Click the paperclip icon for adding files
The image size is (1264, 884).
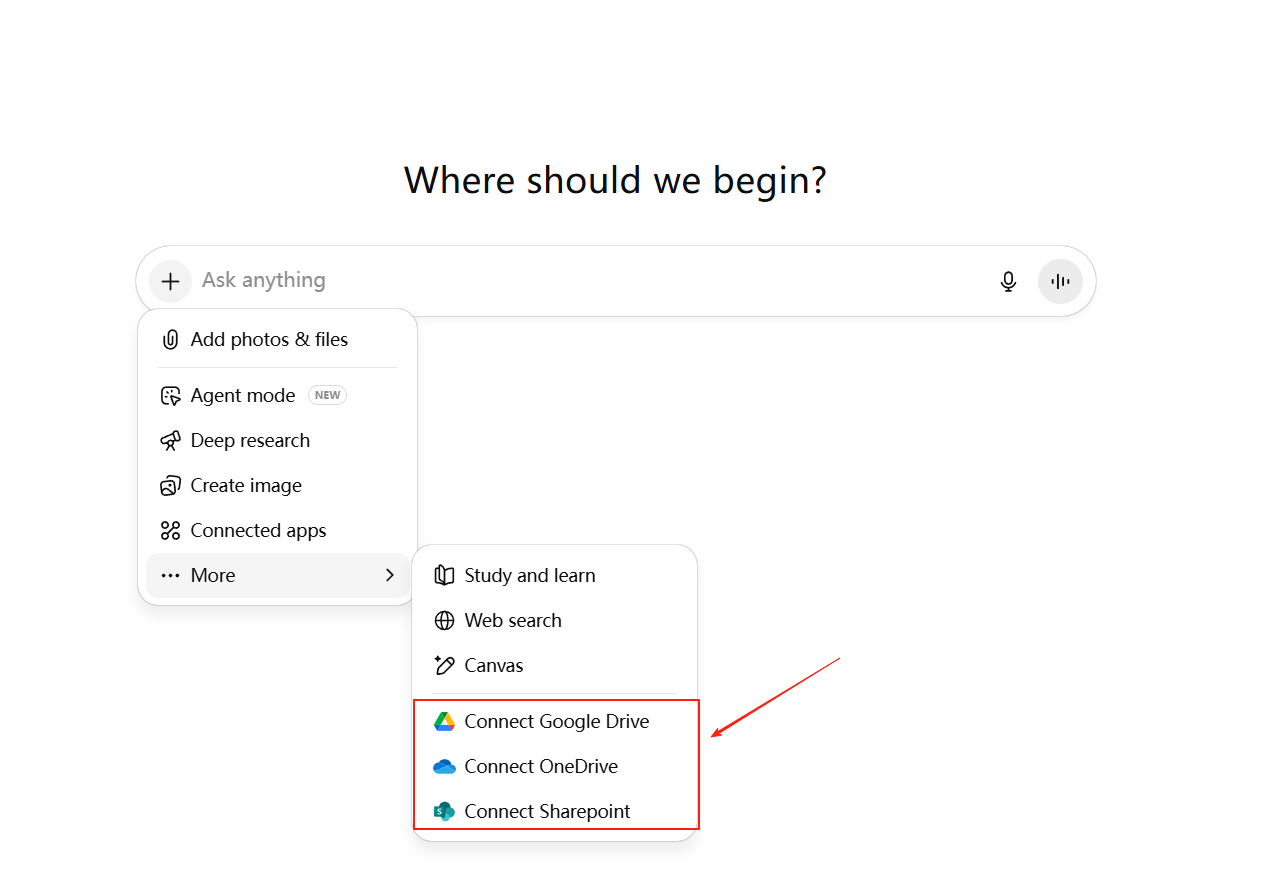pyautogui.click(x=170, y=340)
